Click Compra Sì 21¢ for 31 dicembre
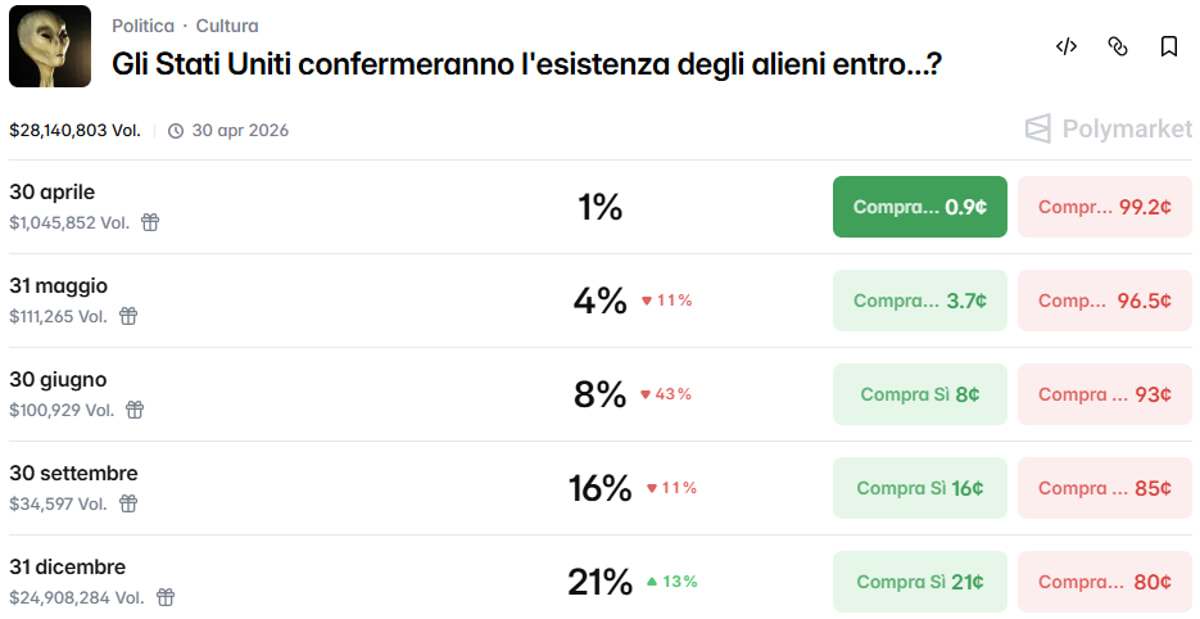This screenshot has width=1200, height=619. tap(919, 582)
